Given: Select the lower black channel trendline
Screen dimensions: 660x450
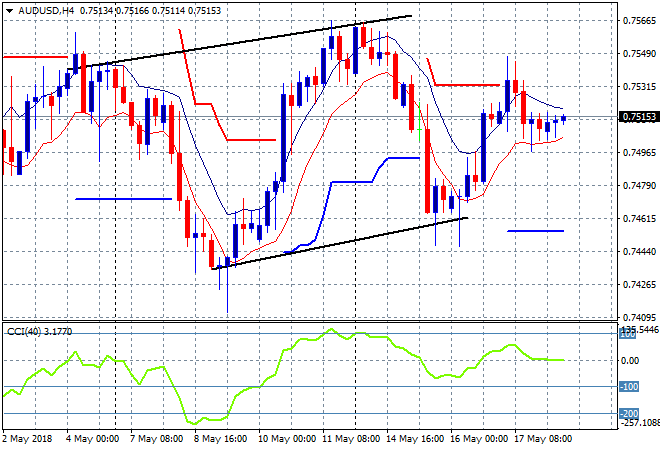Looking at the screenshot, I should [x=339, y=243].
